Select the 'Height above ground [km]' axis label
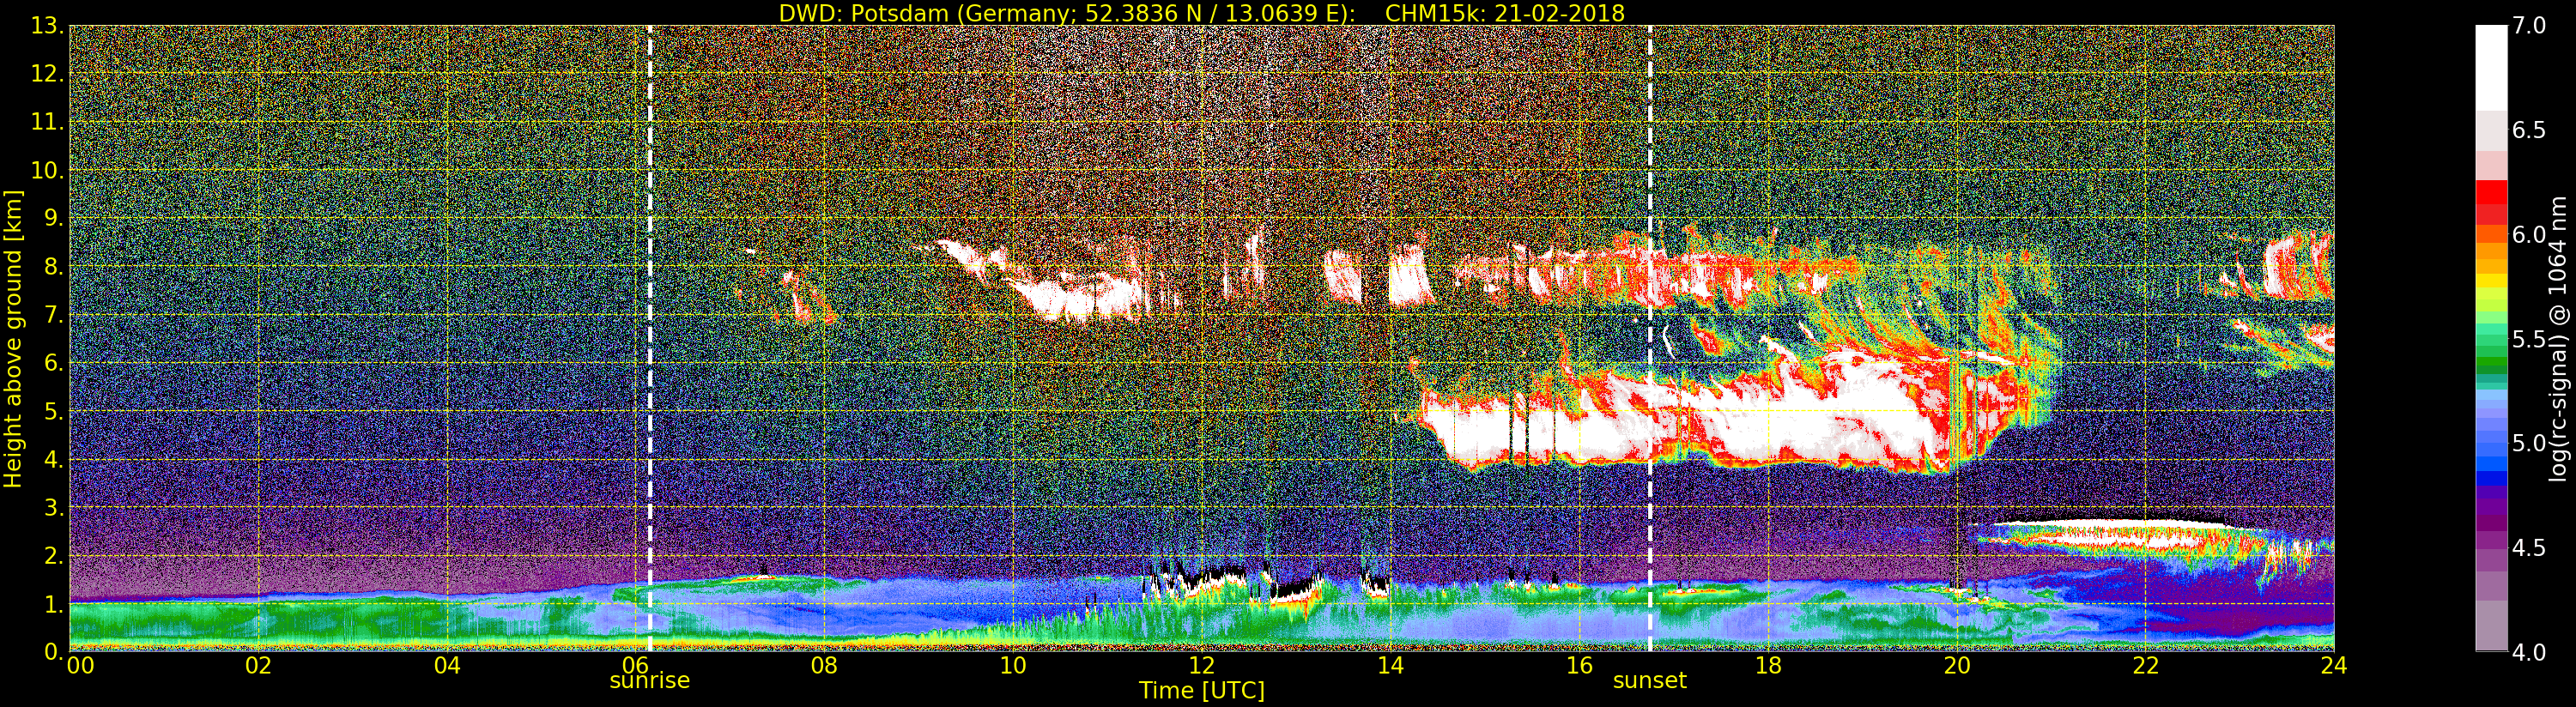Viewport: 2576px width, 707px height. [x=13, y=339]
